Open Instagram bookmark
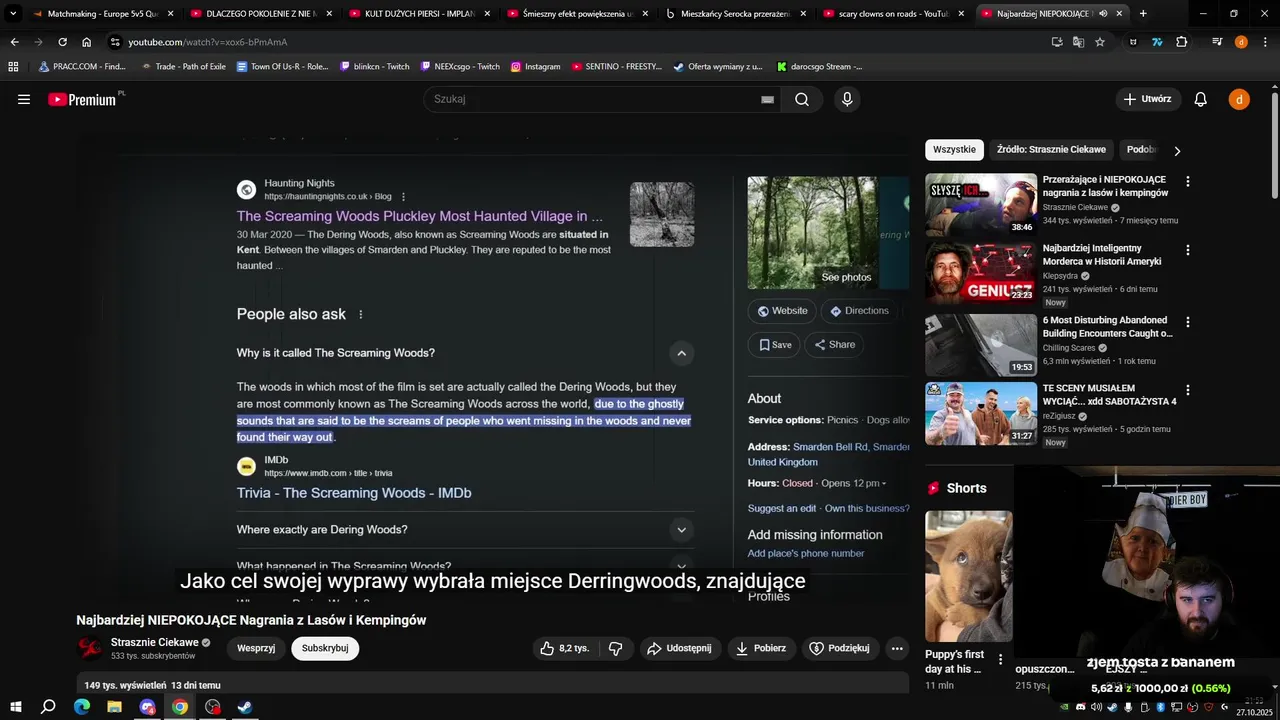The height and width of the screenshot is (720, 1280). coord(535,66)
